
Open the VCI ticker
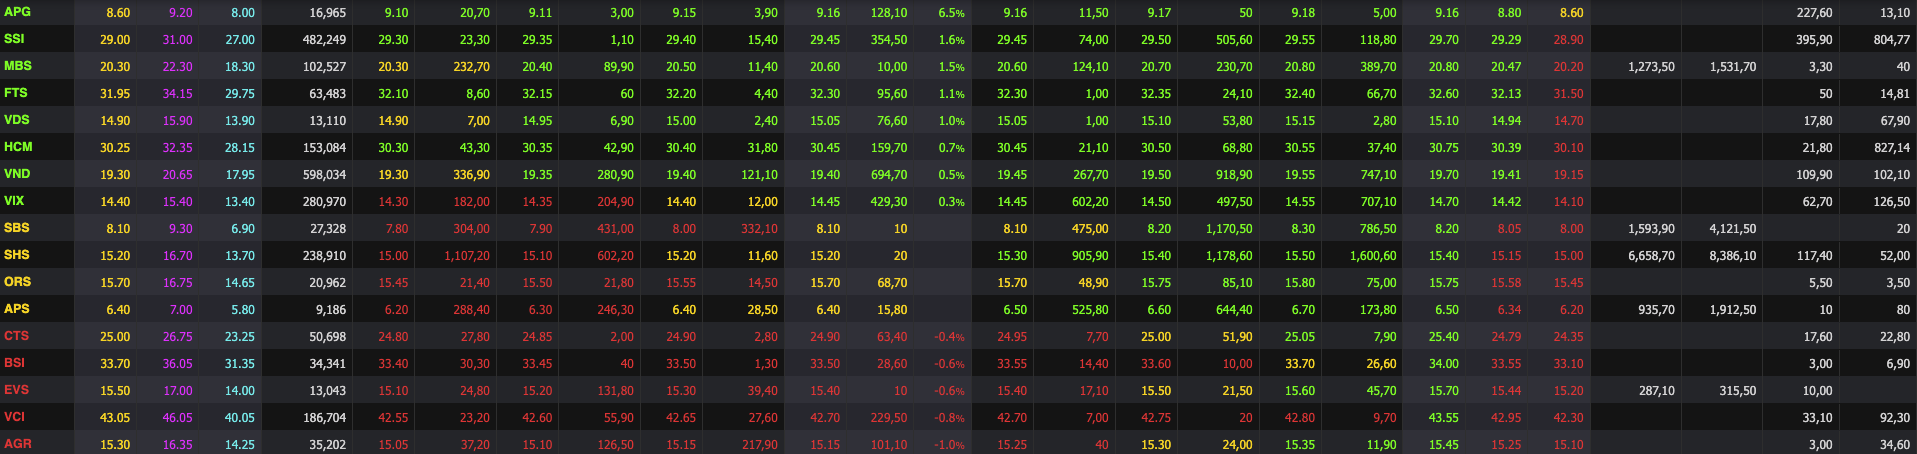(14, 417)
